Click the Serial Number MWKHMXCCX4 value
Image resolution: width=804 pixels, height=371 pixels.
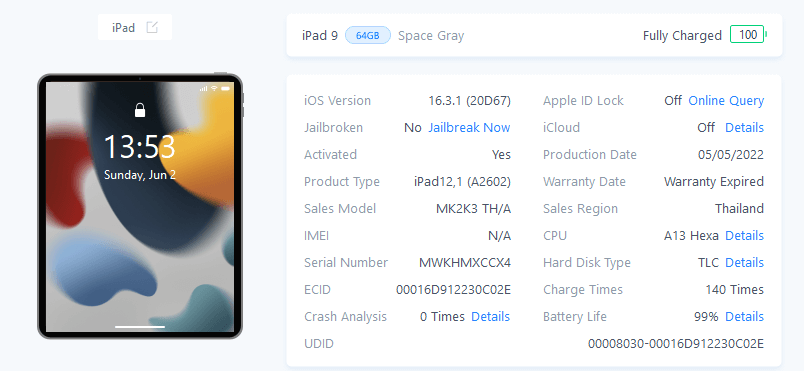(465, 263)
